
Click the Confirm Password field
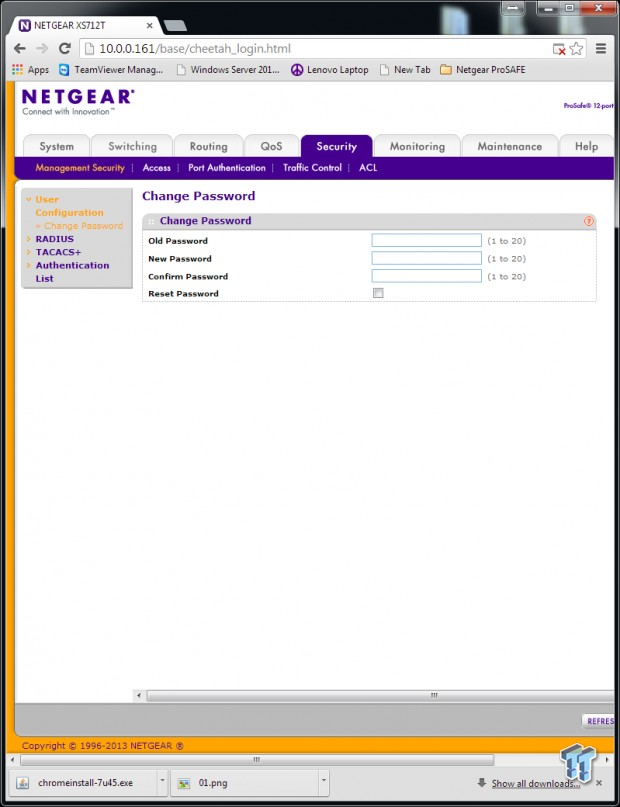pos(427,276)
